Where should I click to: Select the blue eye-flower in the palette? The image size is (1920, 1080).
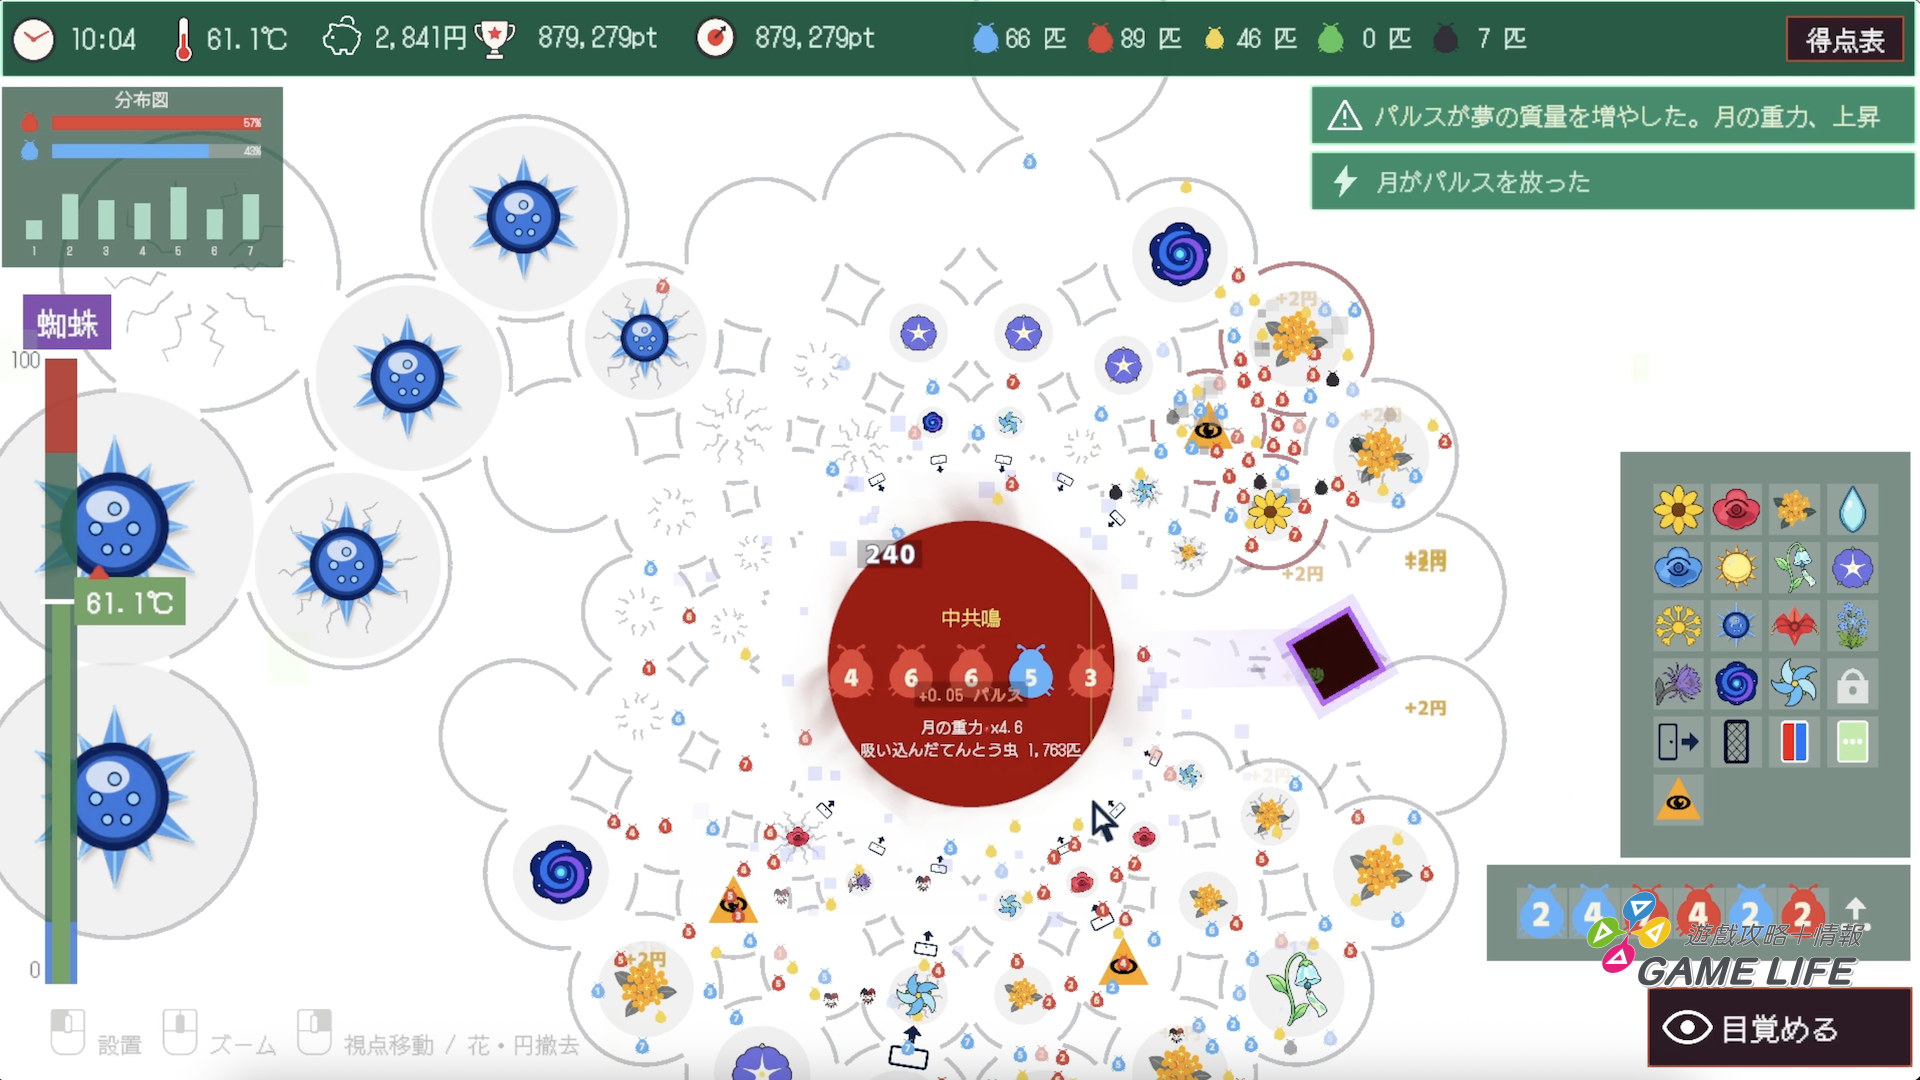[1678, 568]
